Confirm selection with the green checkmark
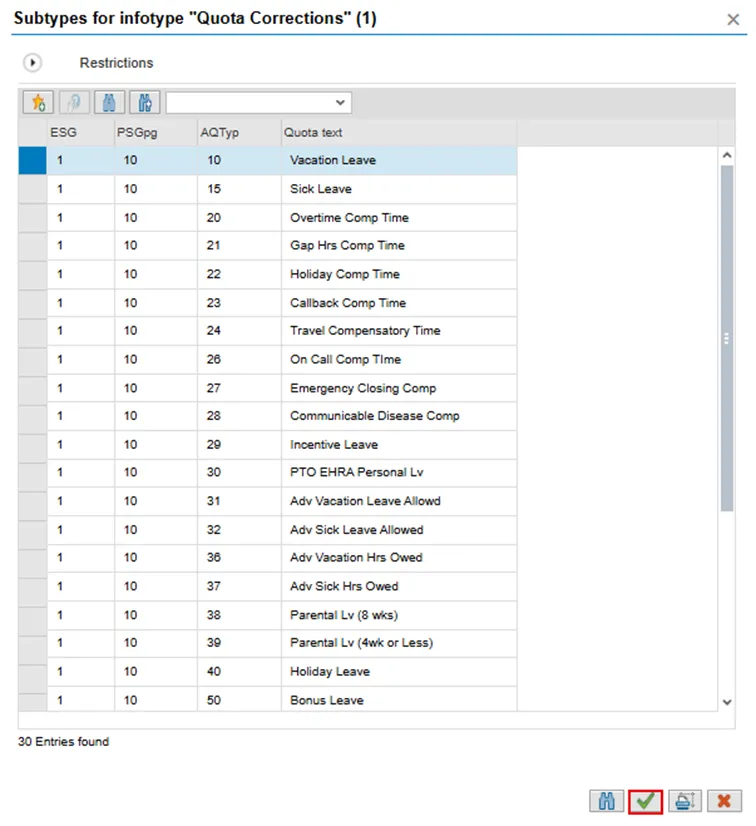 (646, 800)
